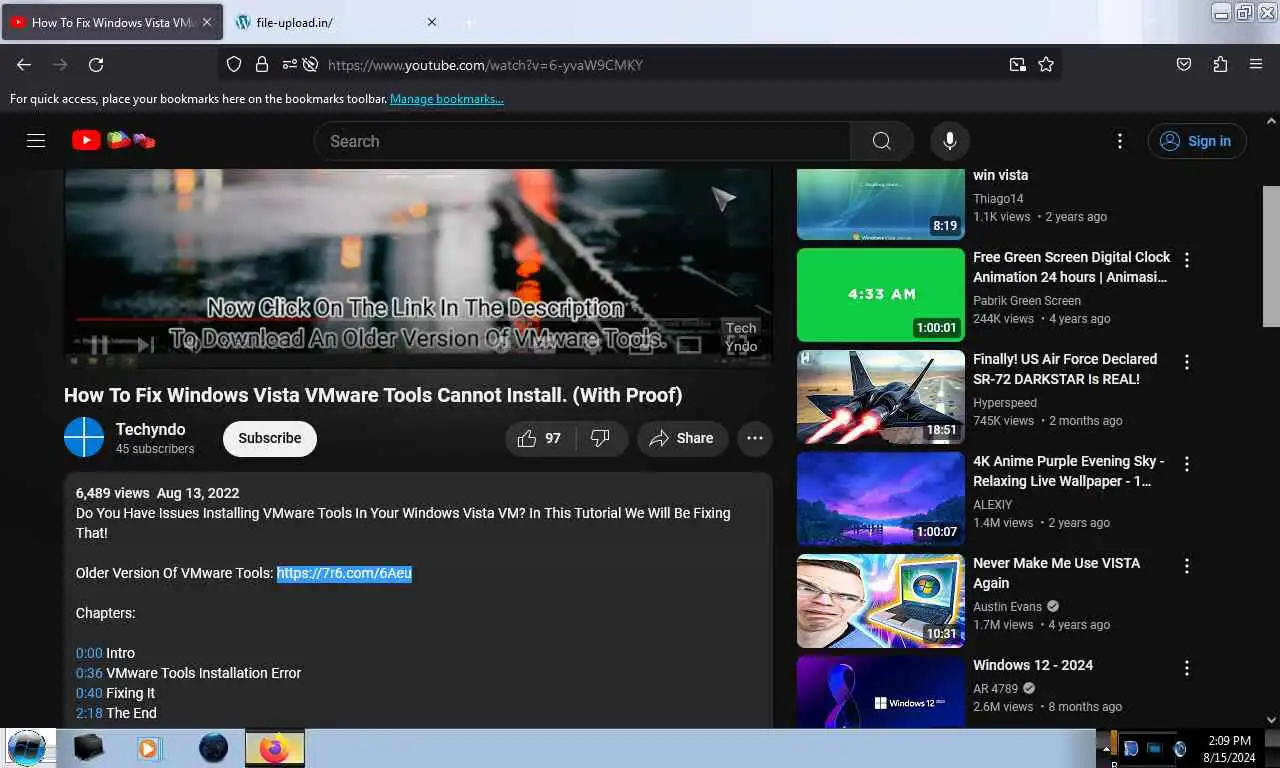The width and height of the screenshot is (1280, 768).
Task: Click the autoplay blocked icon in the address bar
Action: coord(311,64)
